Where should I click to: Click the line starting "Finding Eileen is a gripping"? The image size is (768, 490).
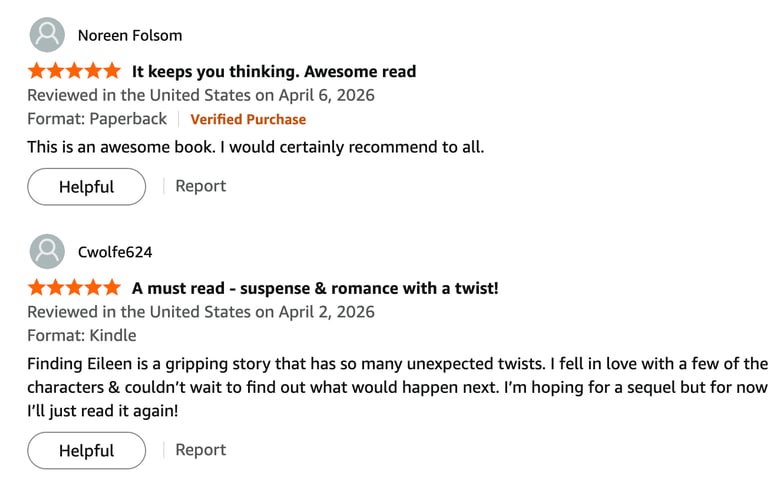[x=397, y=363]
